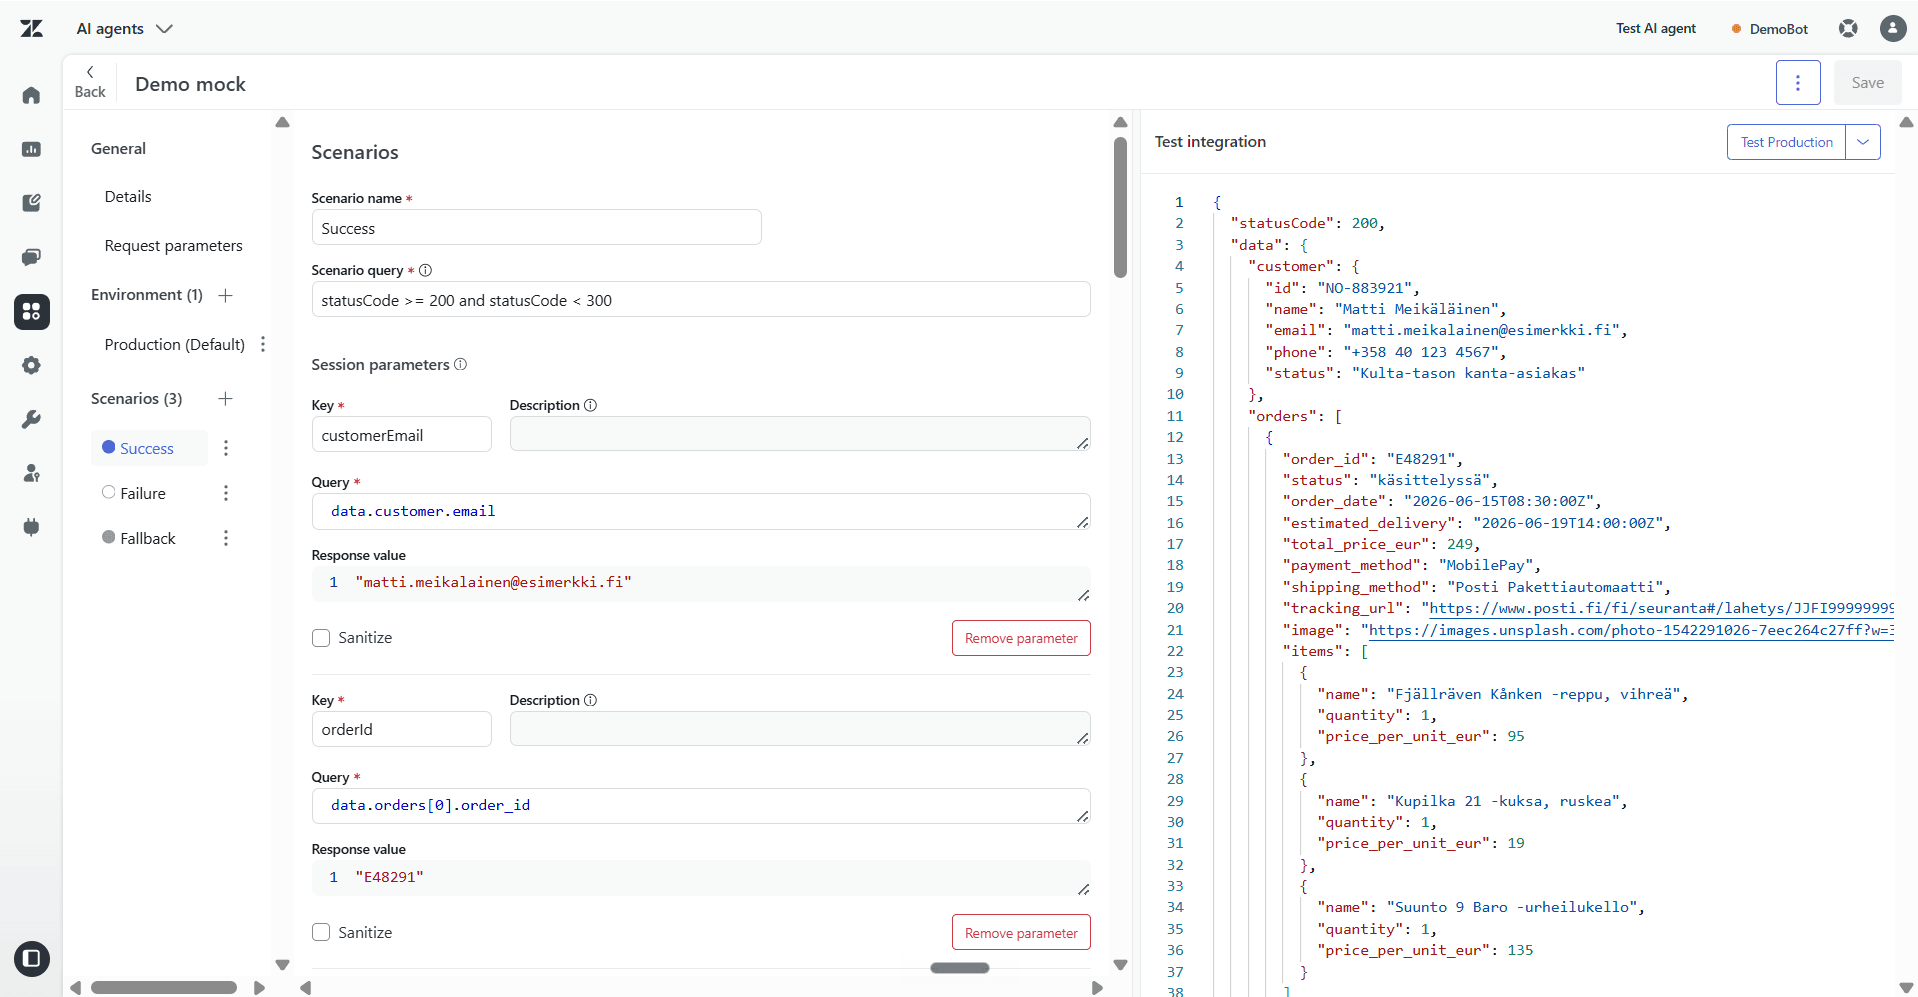Open the posti.fi tracking URL link
Screen dimensions: 1918x997
tap(1662, 608)
